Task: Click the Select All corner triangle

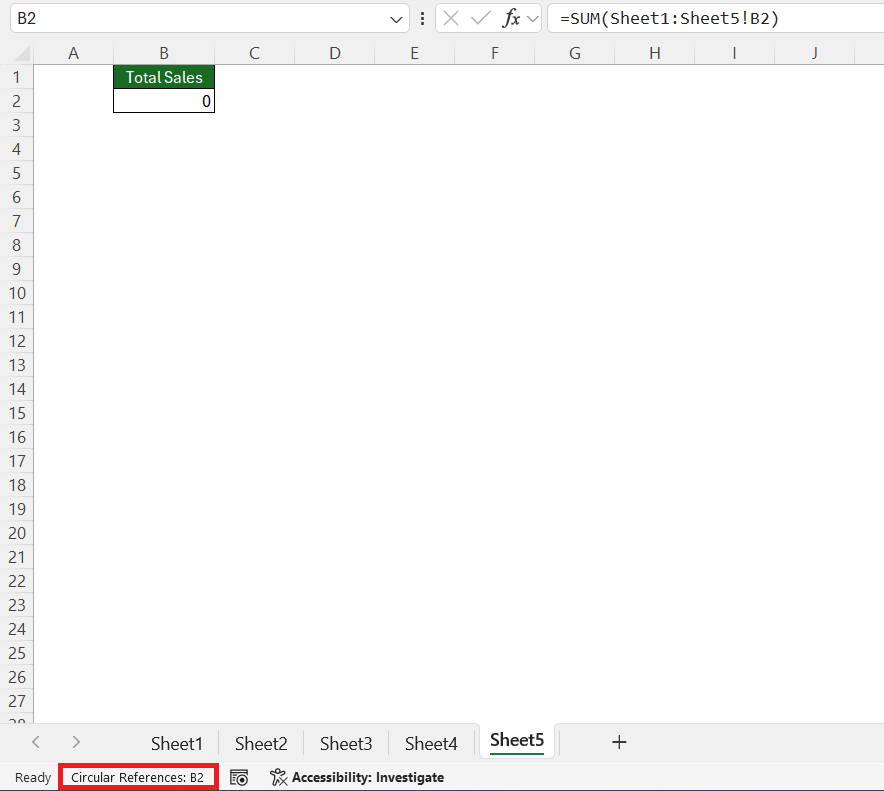Action: point(21,54)
